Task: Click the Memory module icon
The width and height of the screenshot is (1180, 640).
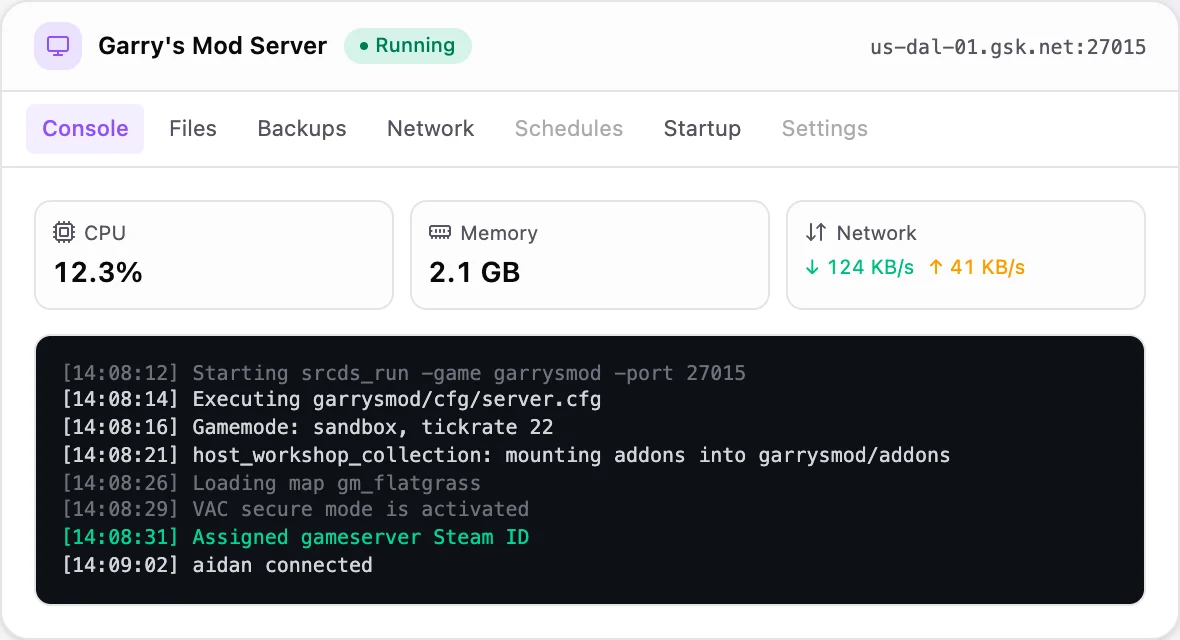Action: pyautogui.click(x=439, y=232)
